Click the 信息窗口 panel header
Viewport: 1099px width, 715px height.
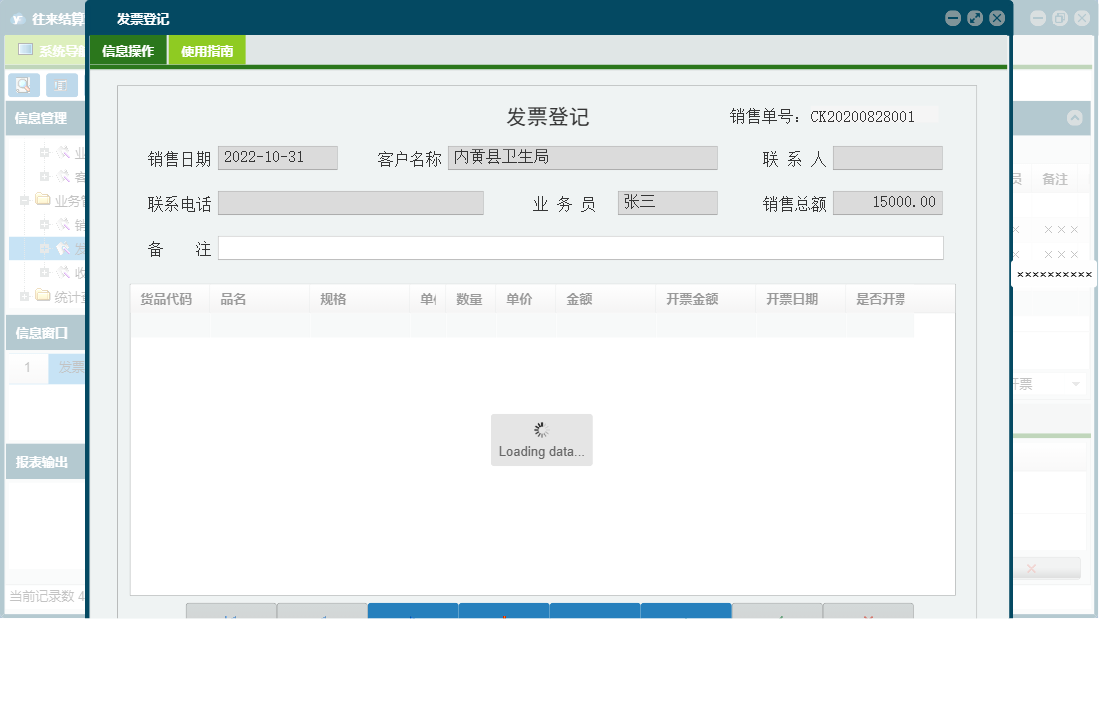coord(42,332)
